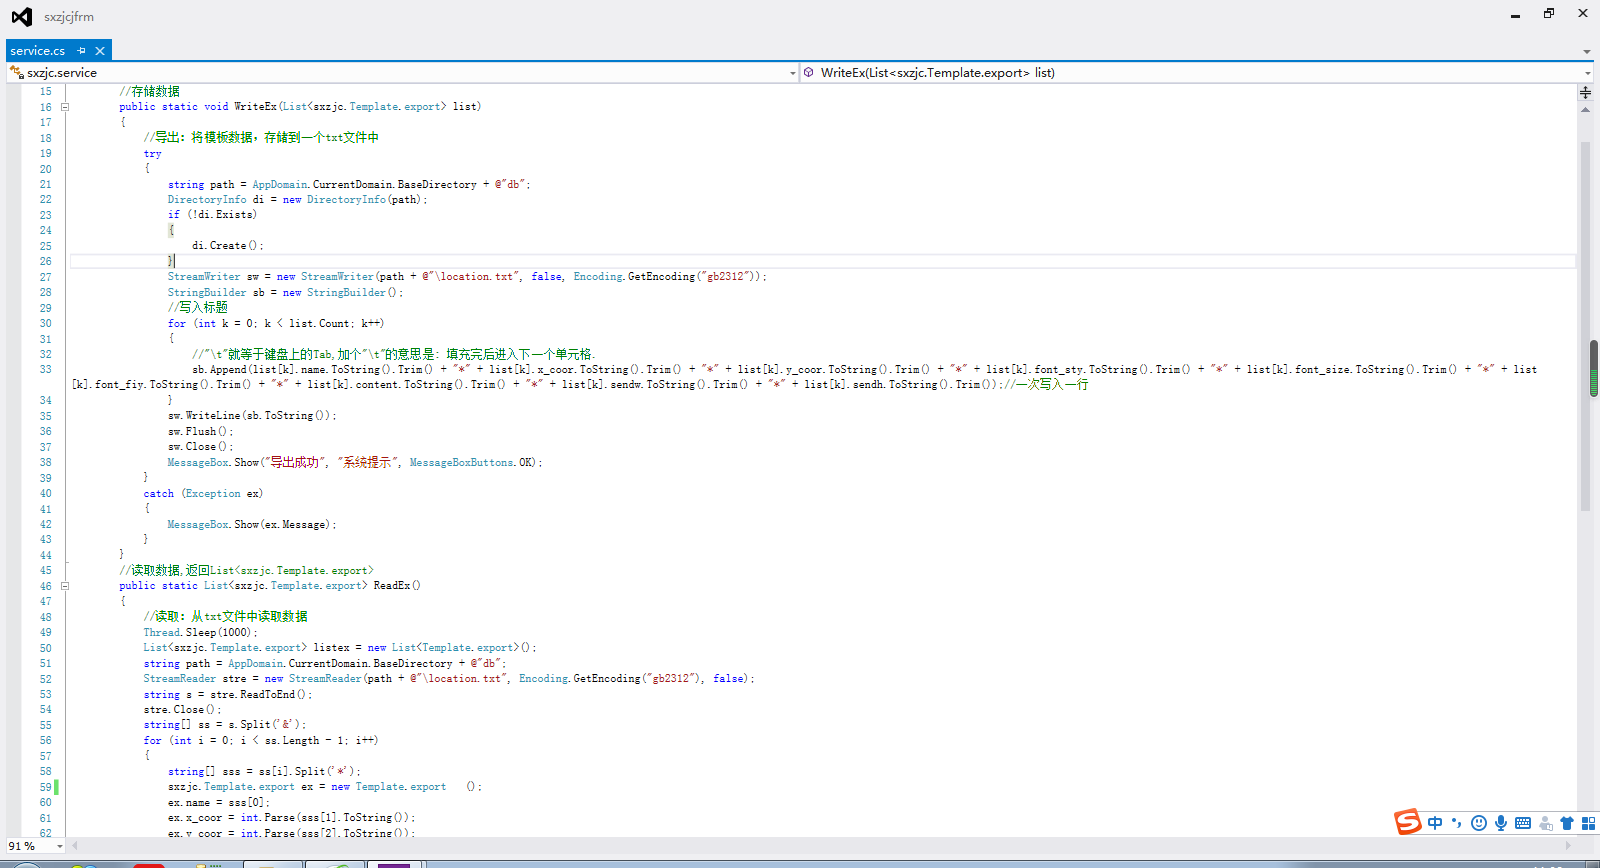Click the ReadEx method name on line 46
This screenshot has height=868, width=1600.
click(x=392, y=586)
